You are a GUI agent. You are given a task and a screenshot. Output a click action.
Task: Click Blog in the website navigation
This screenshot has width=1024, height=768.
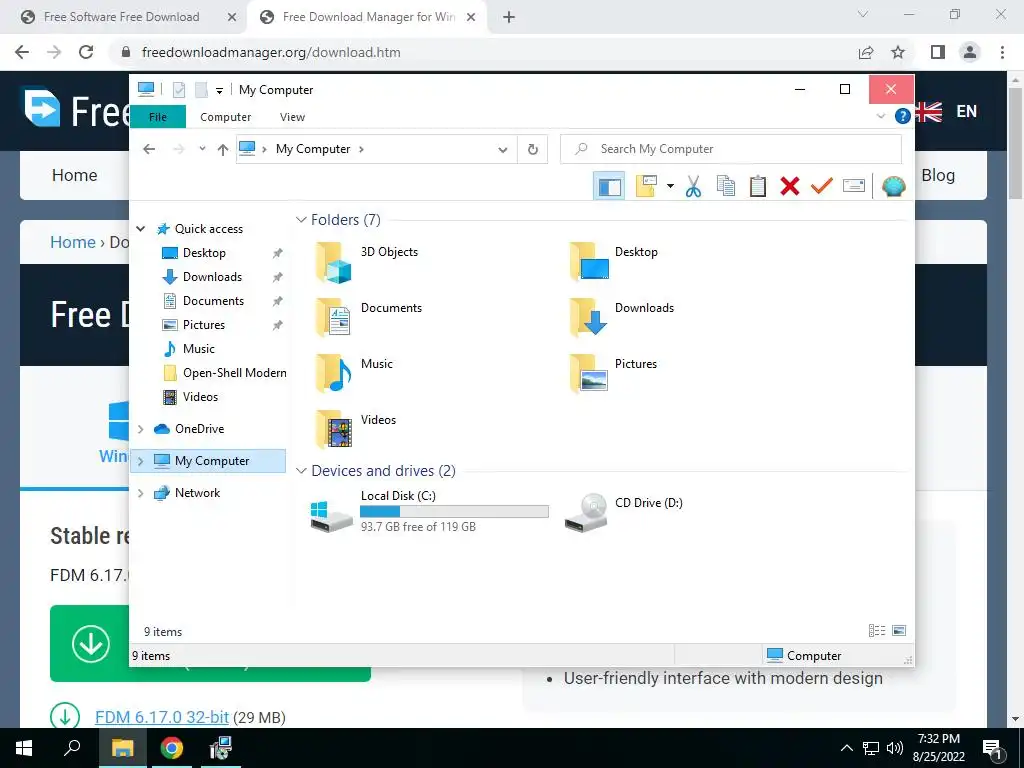click(938, 175)
